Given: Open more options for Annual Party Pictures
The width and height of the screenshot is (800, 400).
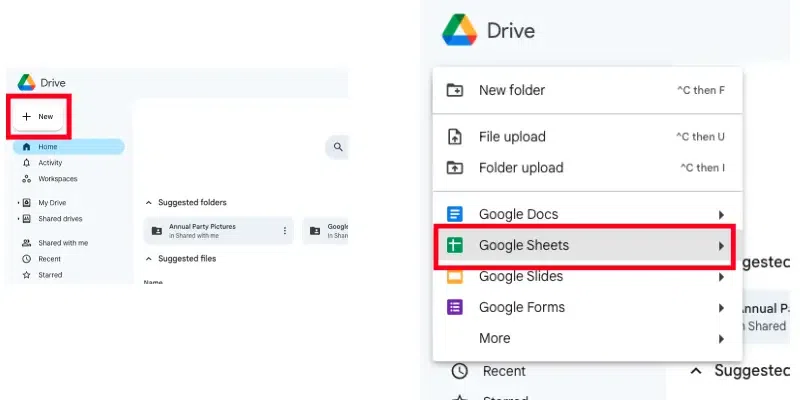Looking at the screenshot, I should 285,231.
